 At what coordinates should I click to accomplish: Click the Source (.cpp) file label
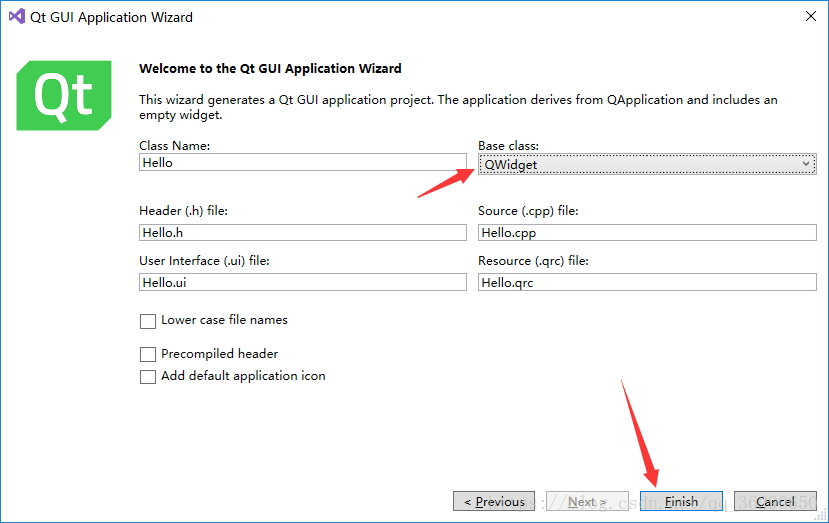[528, 210]
